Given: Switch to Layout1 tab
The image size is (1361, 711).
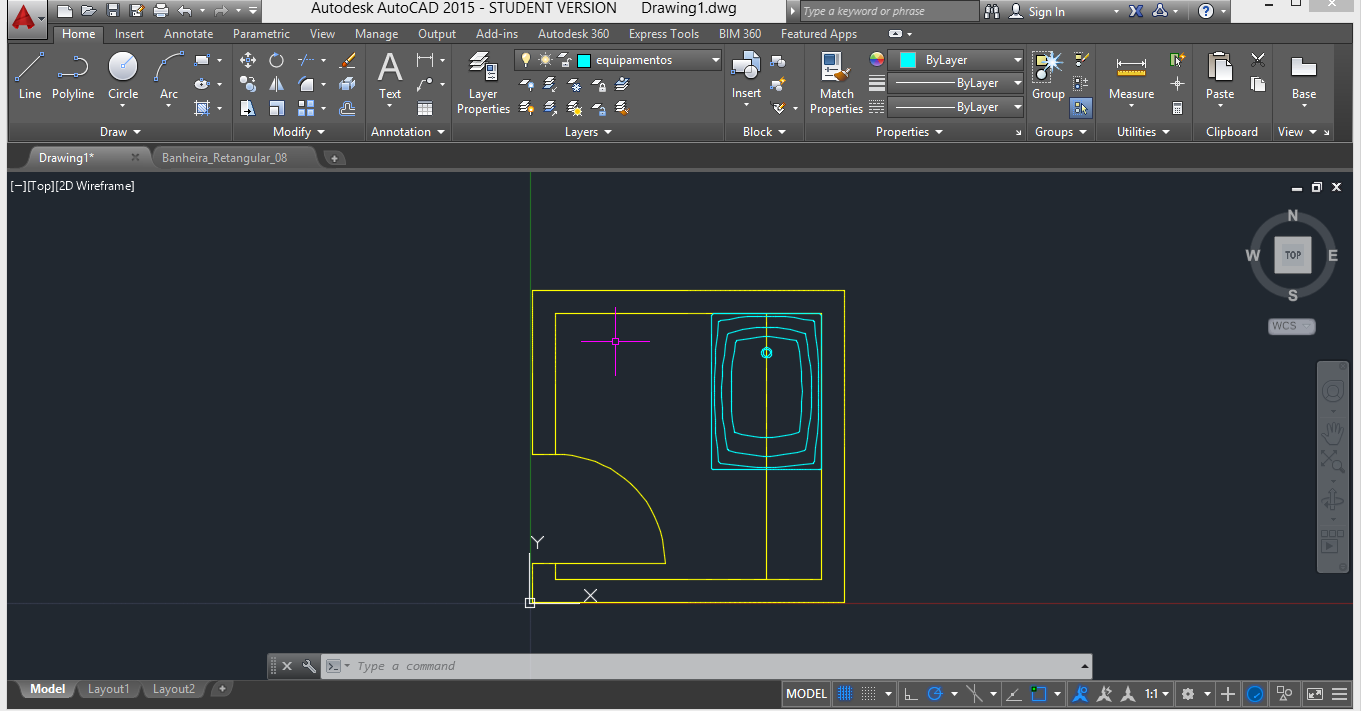Looking at the screenshot, I should point(109,689).
